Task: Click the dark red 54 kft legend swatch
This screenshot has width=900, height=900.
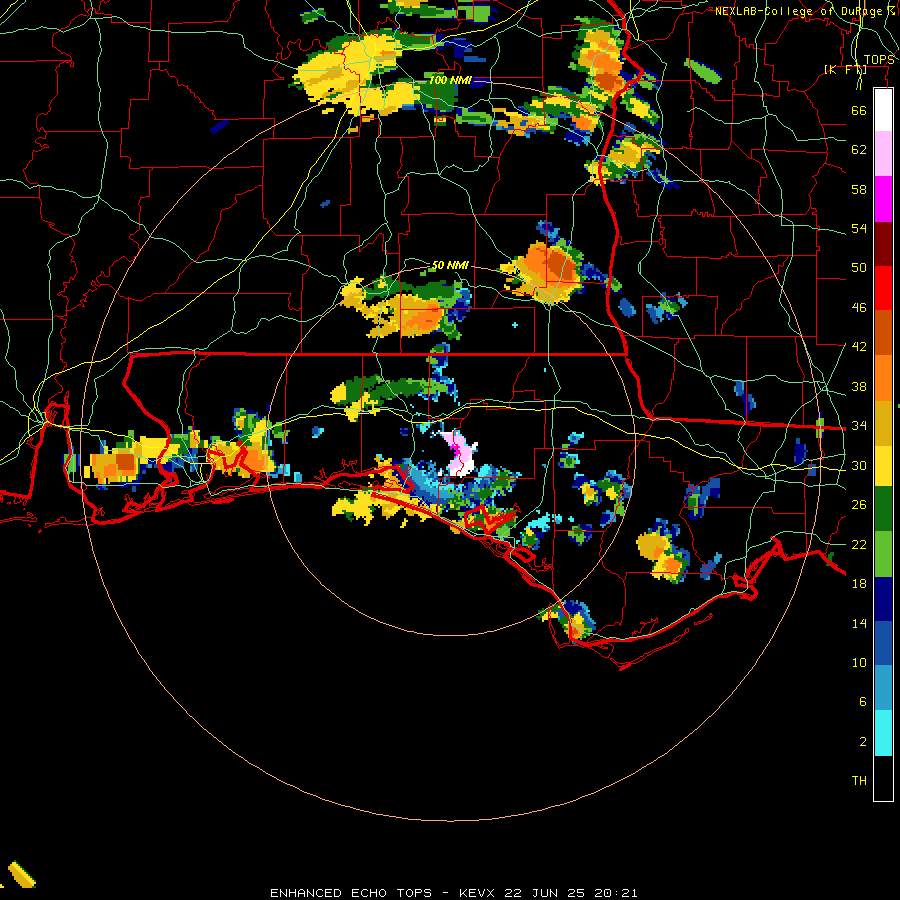Action: pyautogui.click(x=883, y=243)
